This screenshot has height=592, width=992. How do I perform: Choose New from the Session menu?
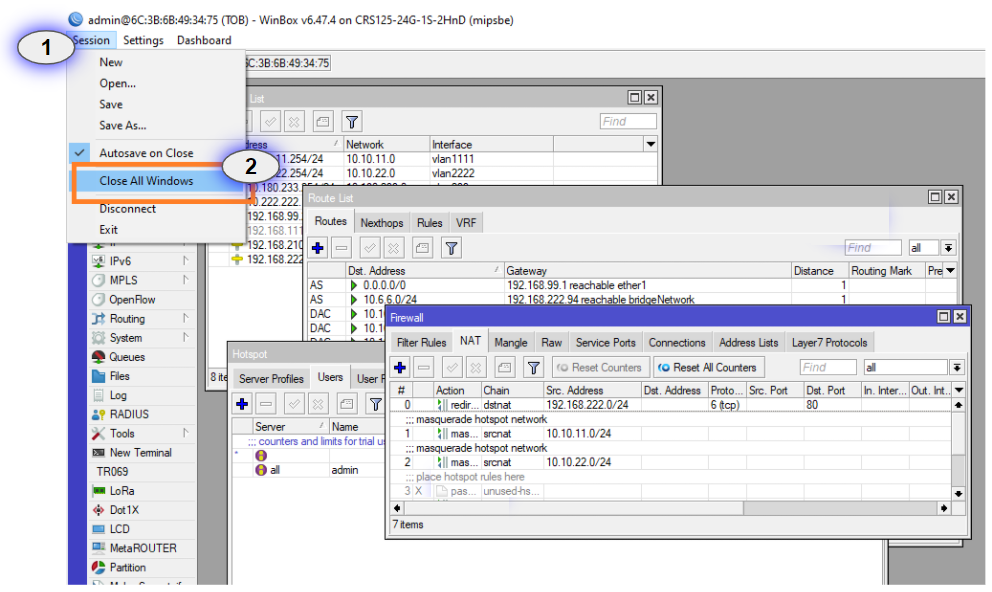tap(111, 62)
